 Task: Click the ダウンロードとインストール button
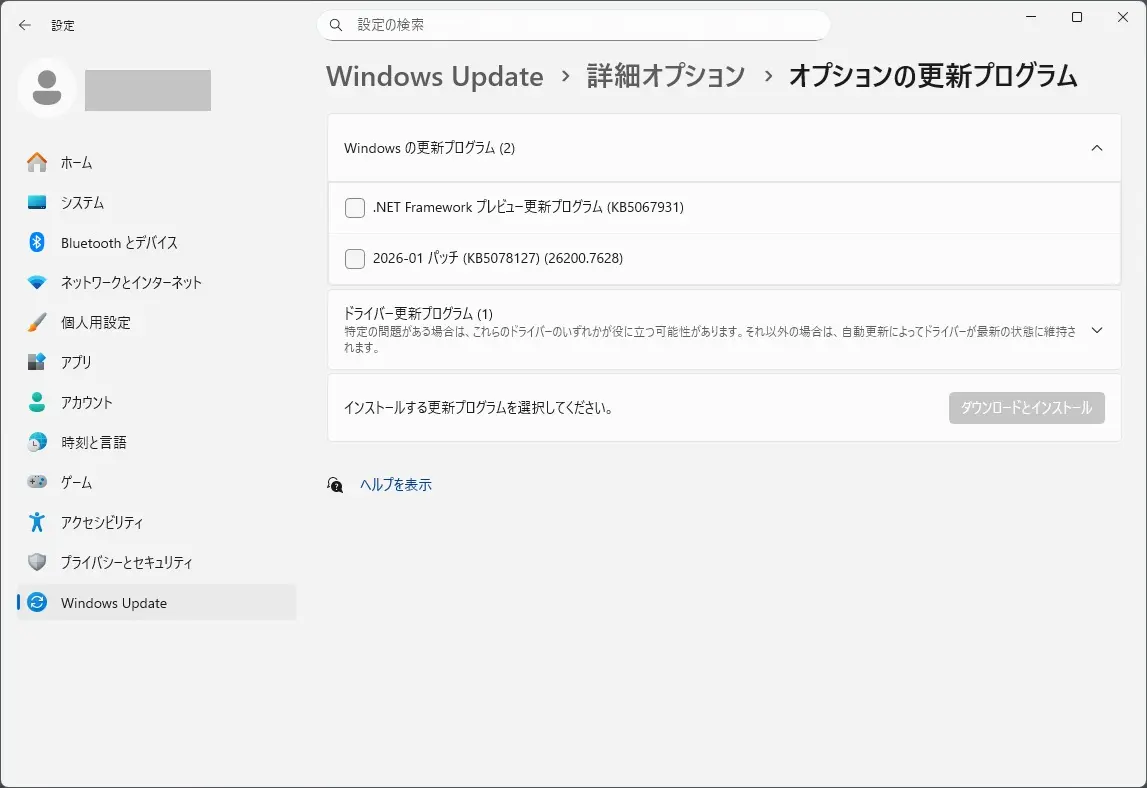click(1026, 407)
